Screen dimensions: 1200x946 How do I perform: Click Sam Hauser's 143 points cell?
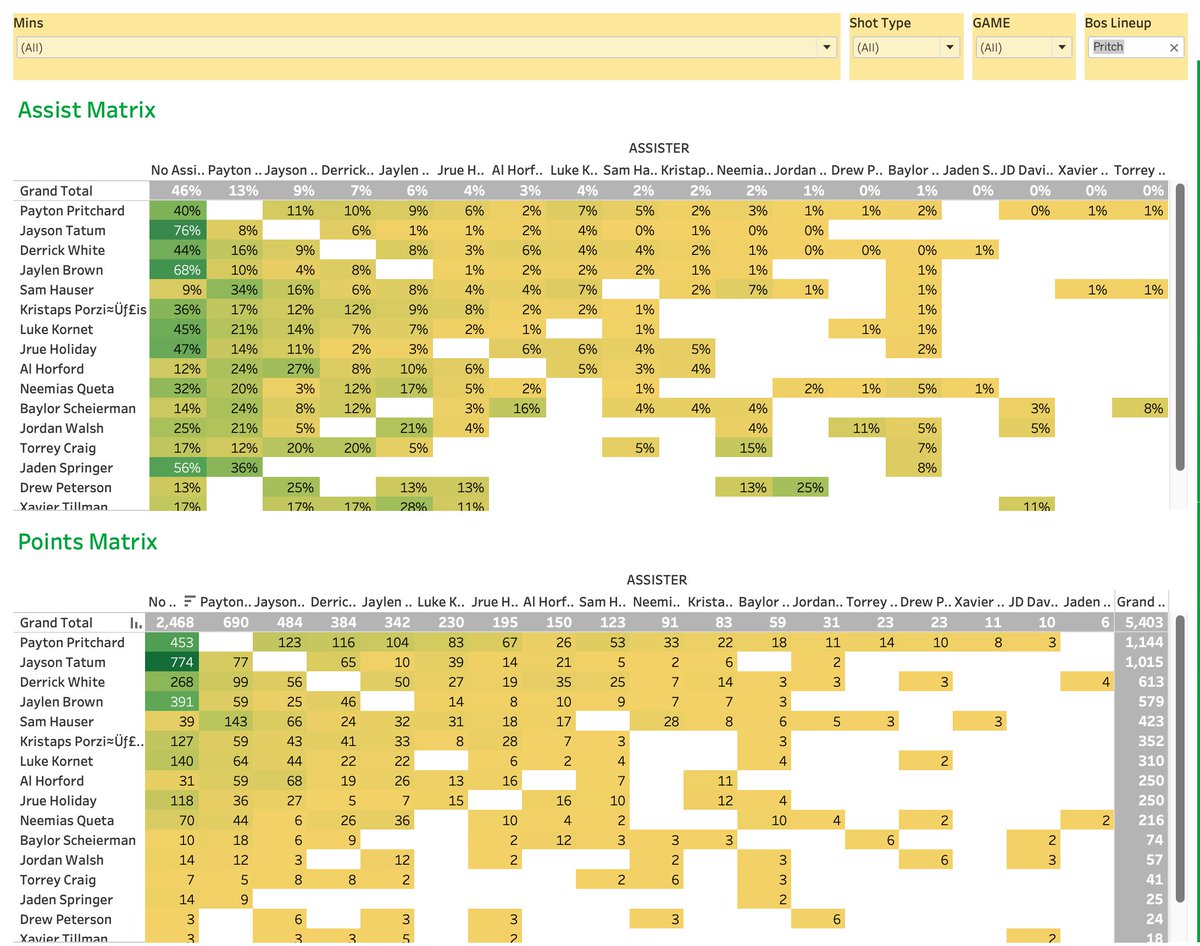[226, 721]
